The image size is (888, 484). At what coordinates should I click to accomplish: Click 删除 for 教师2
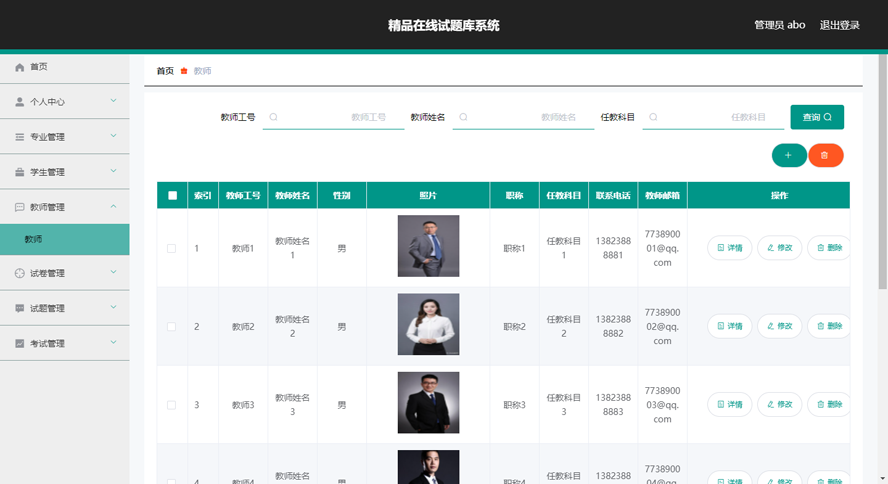829,326
